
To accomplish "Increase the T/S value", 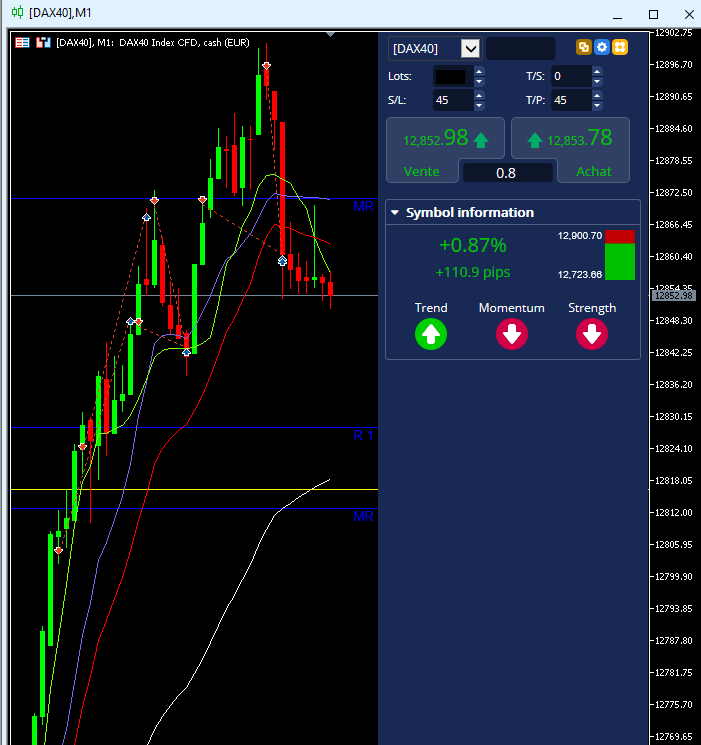I will (597, 72).
